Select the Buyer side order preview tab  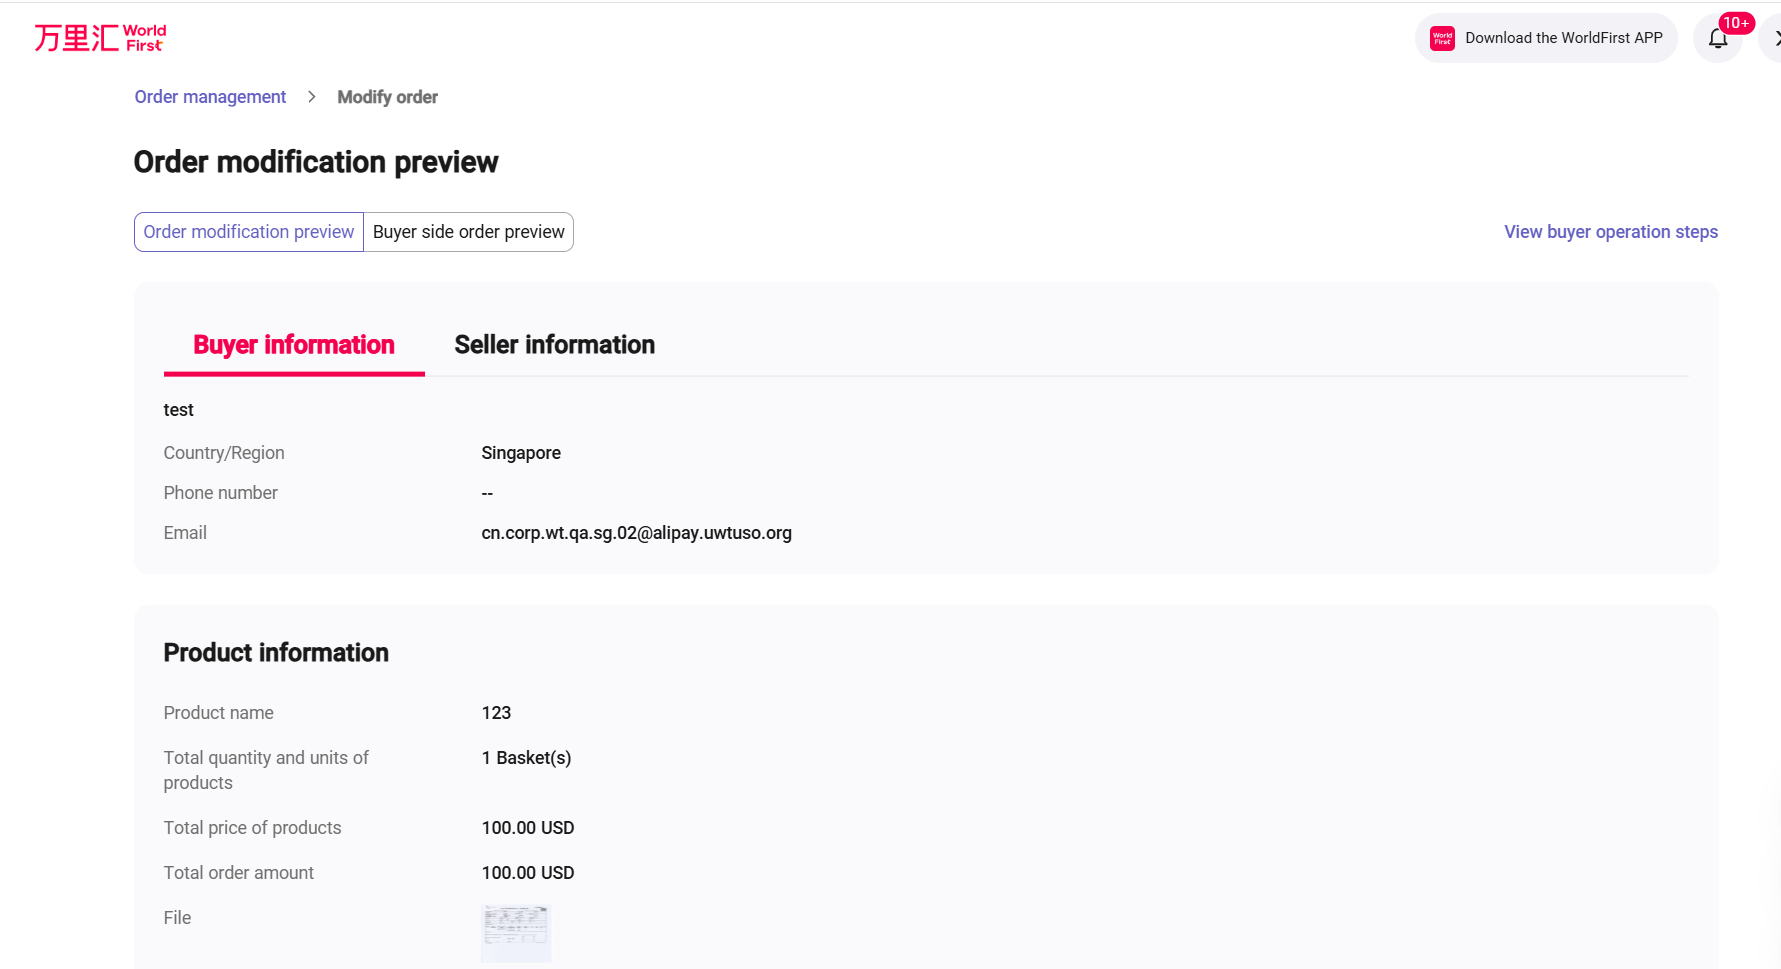point(468,231)
